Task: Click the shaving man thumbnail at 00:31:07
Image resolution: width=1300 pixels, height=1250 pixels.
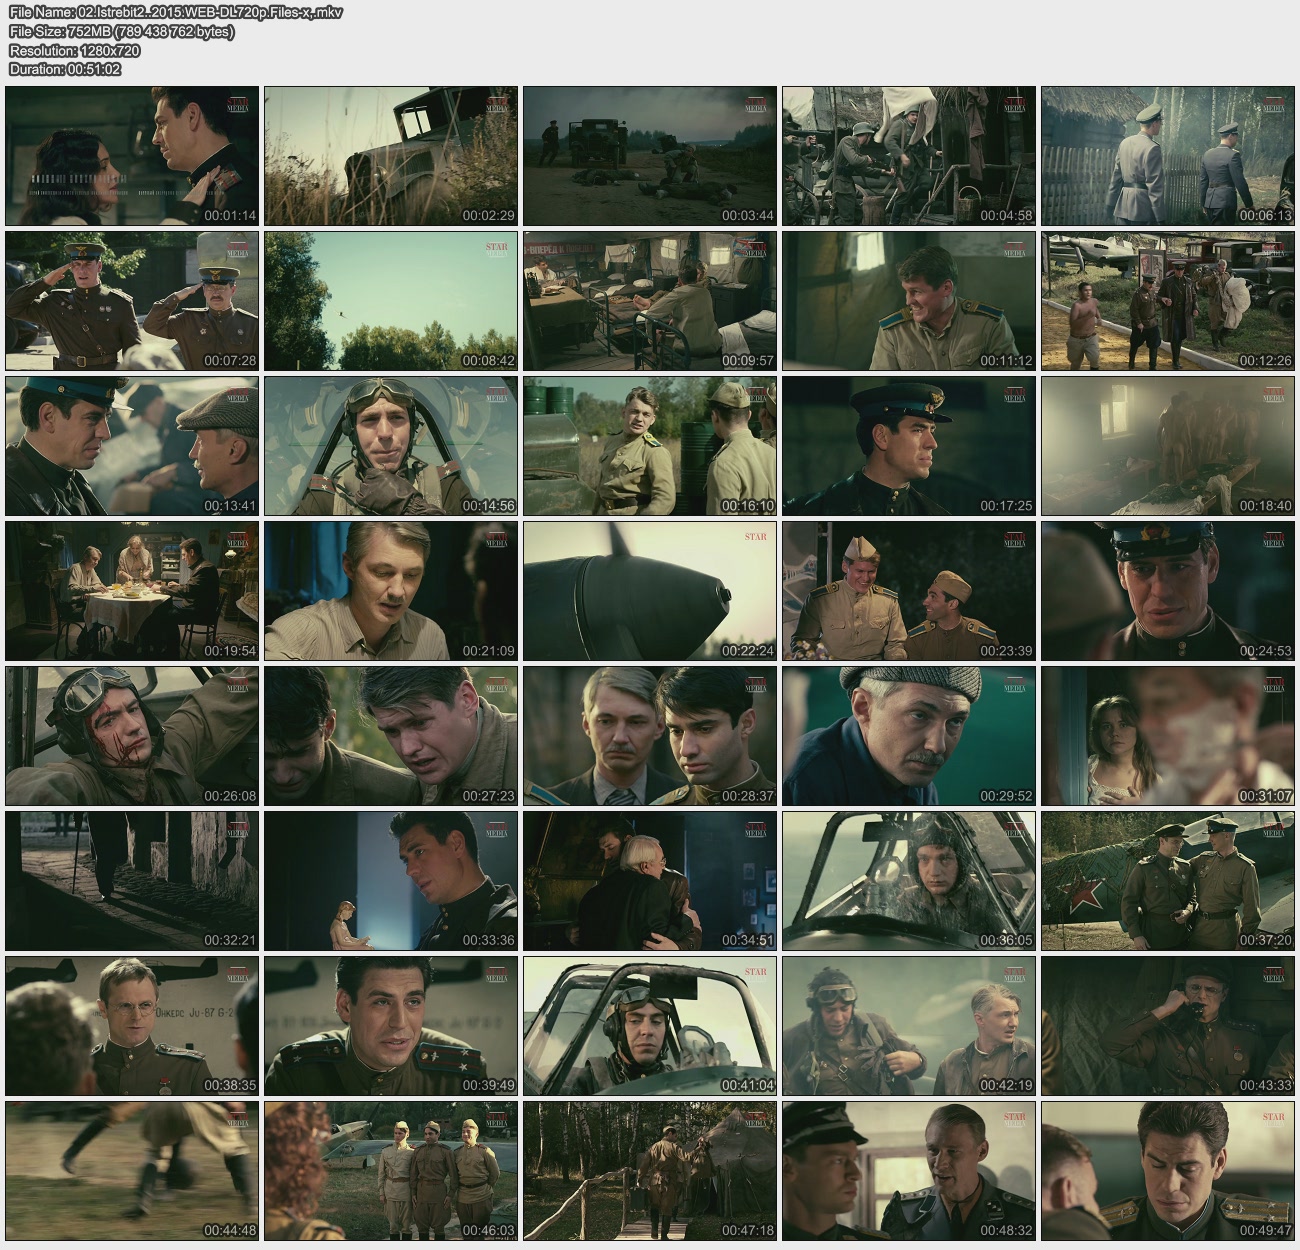Action: click(1168, 736)
